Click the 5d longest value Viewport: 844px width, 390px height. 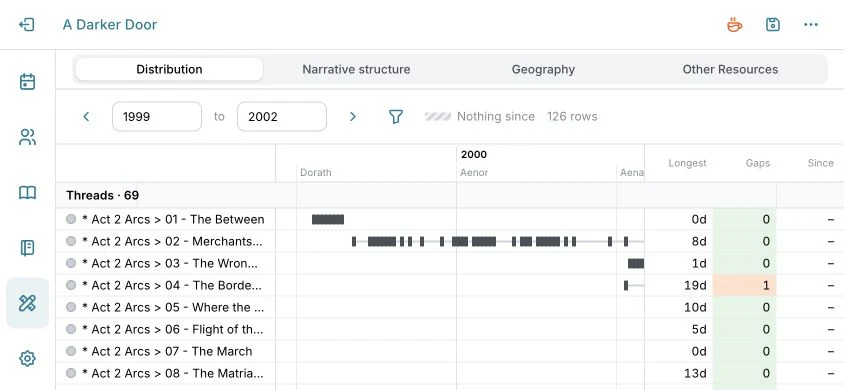[699, 329]
